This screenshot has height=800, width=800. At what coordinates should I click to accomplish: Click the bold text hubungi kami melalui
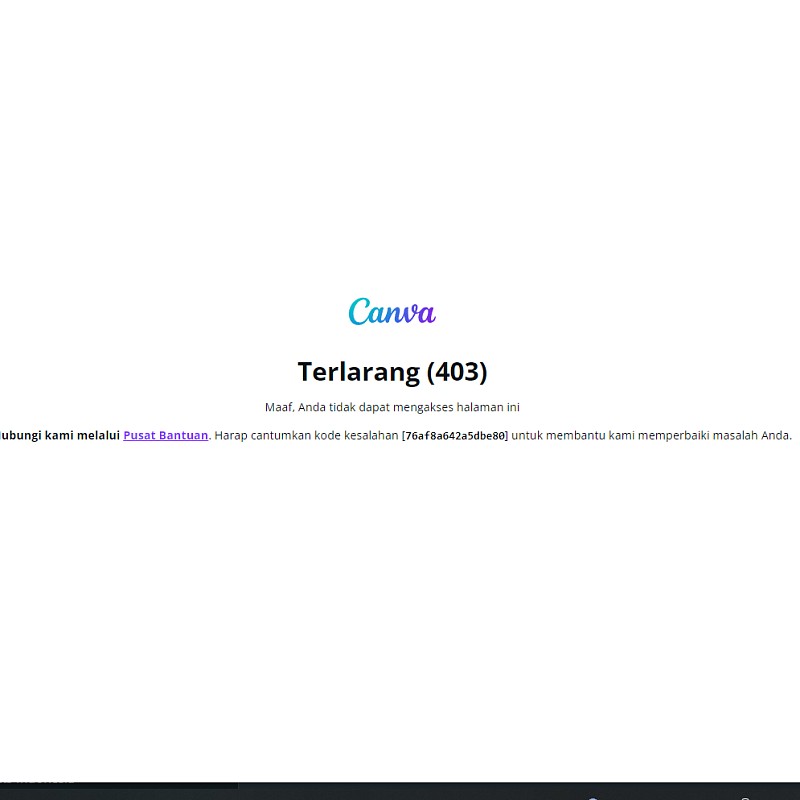click(60, 435)
